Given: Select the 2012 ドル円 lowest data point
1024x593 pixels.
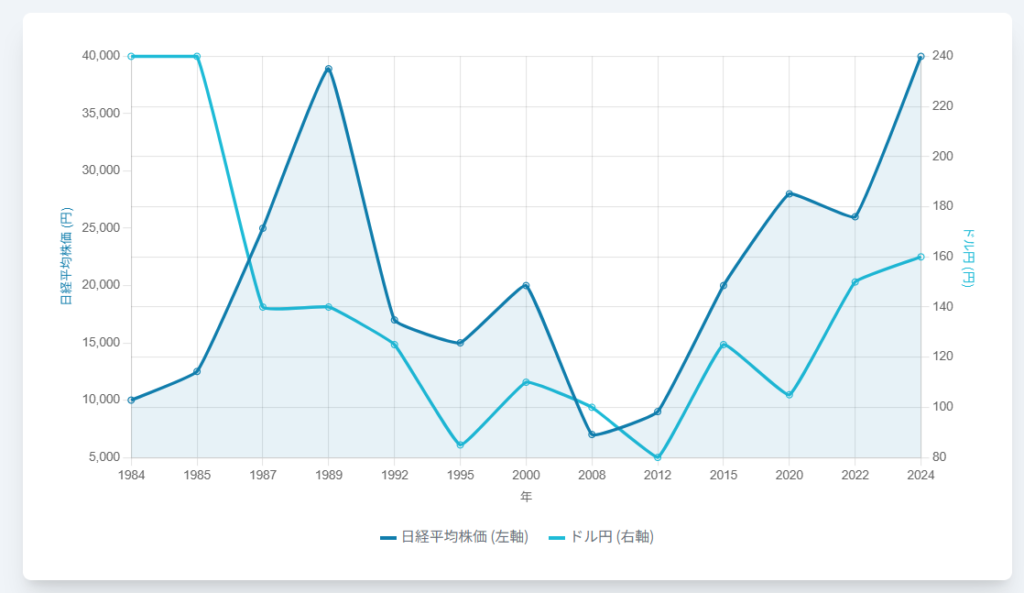Looking at the screenshot, I should [657, 457].
